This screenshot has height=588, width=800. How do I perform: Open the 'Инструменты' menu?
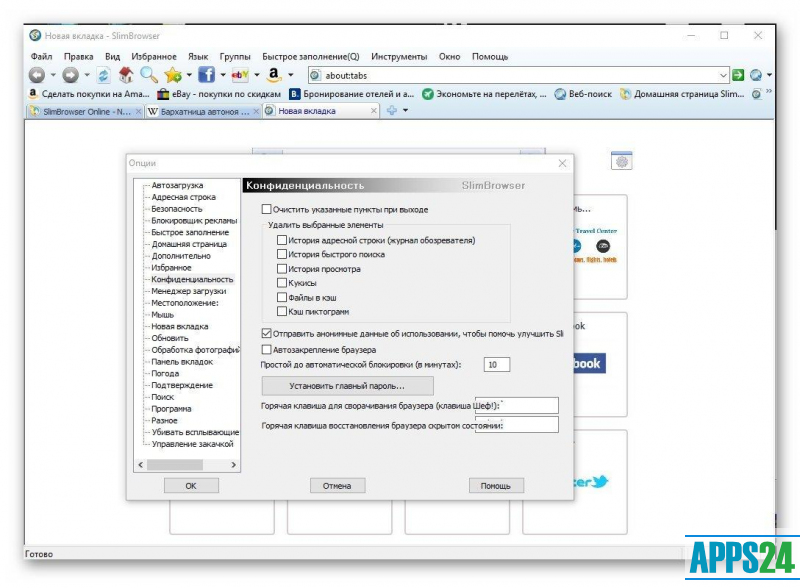[x=399, y=57]
